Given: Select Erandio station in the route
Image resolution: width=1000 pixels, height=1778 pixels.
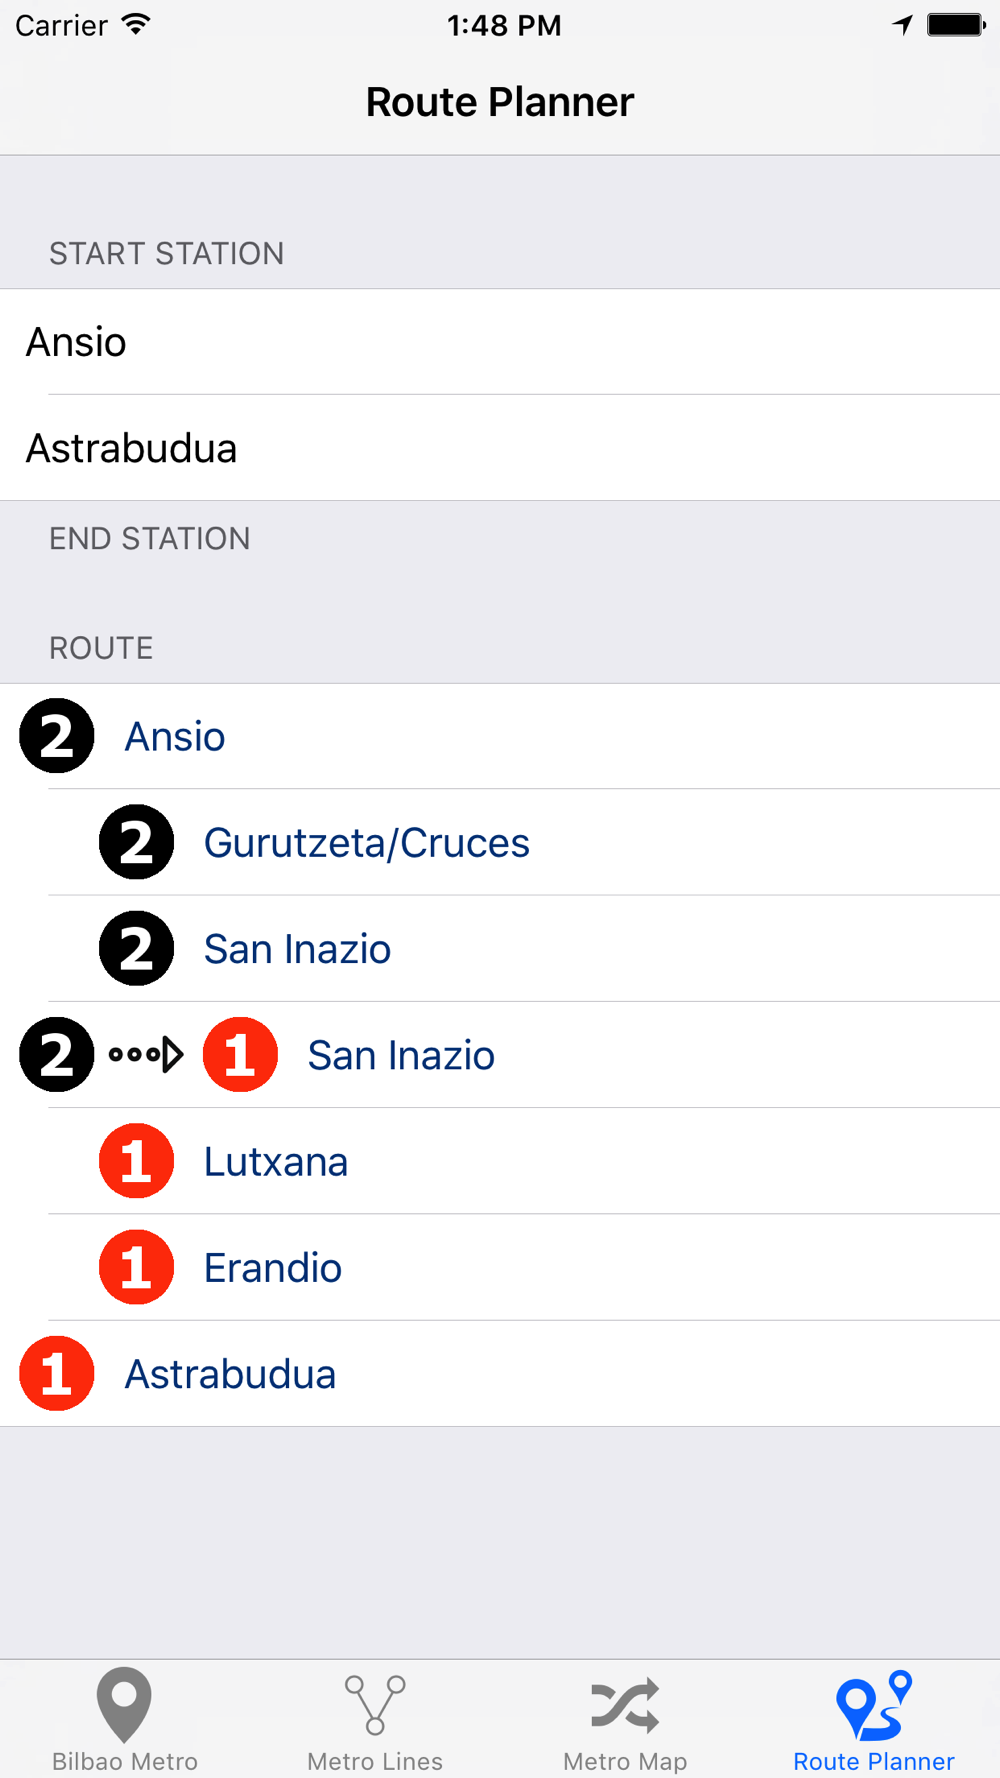Looking at the screenshot, I should click(x=273, y=1268).
